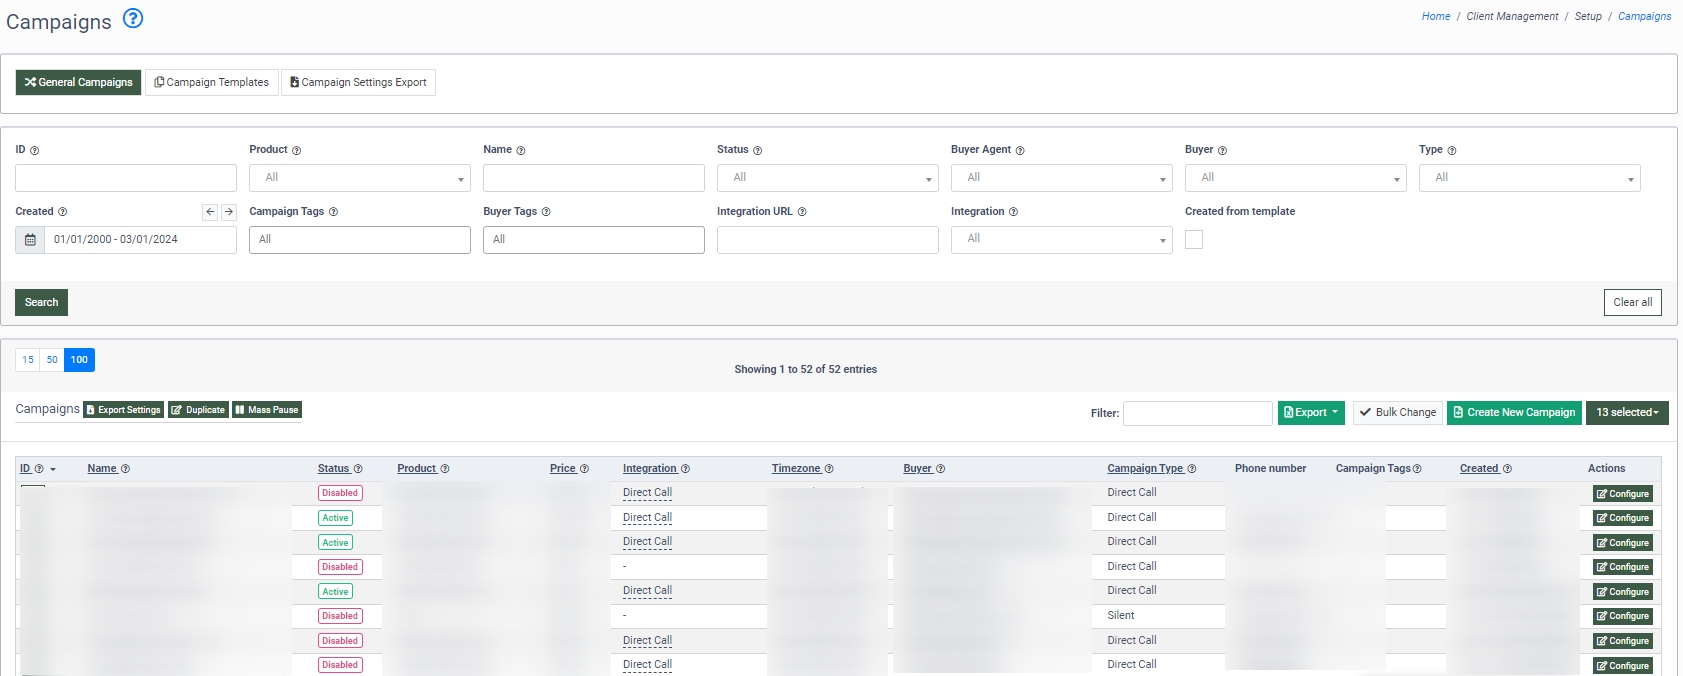Show 15 entries per page
This screenshot has width=1683, height=676.
point(28,360)
